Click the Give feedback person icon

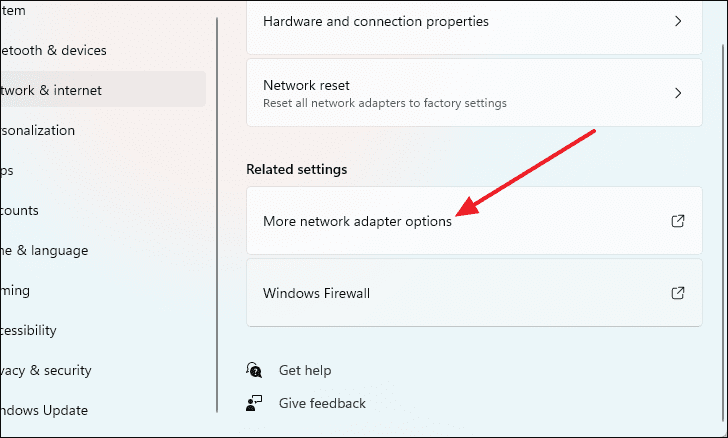[x=254, y=403]
